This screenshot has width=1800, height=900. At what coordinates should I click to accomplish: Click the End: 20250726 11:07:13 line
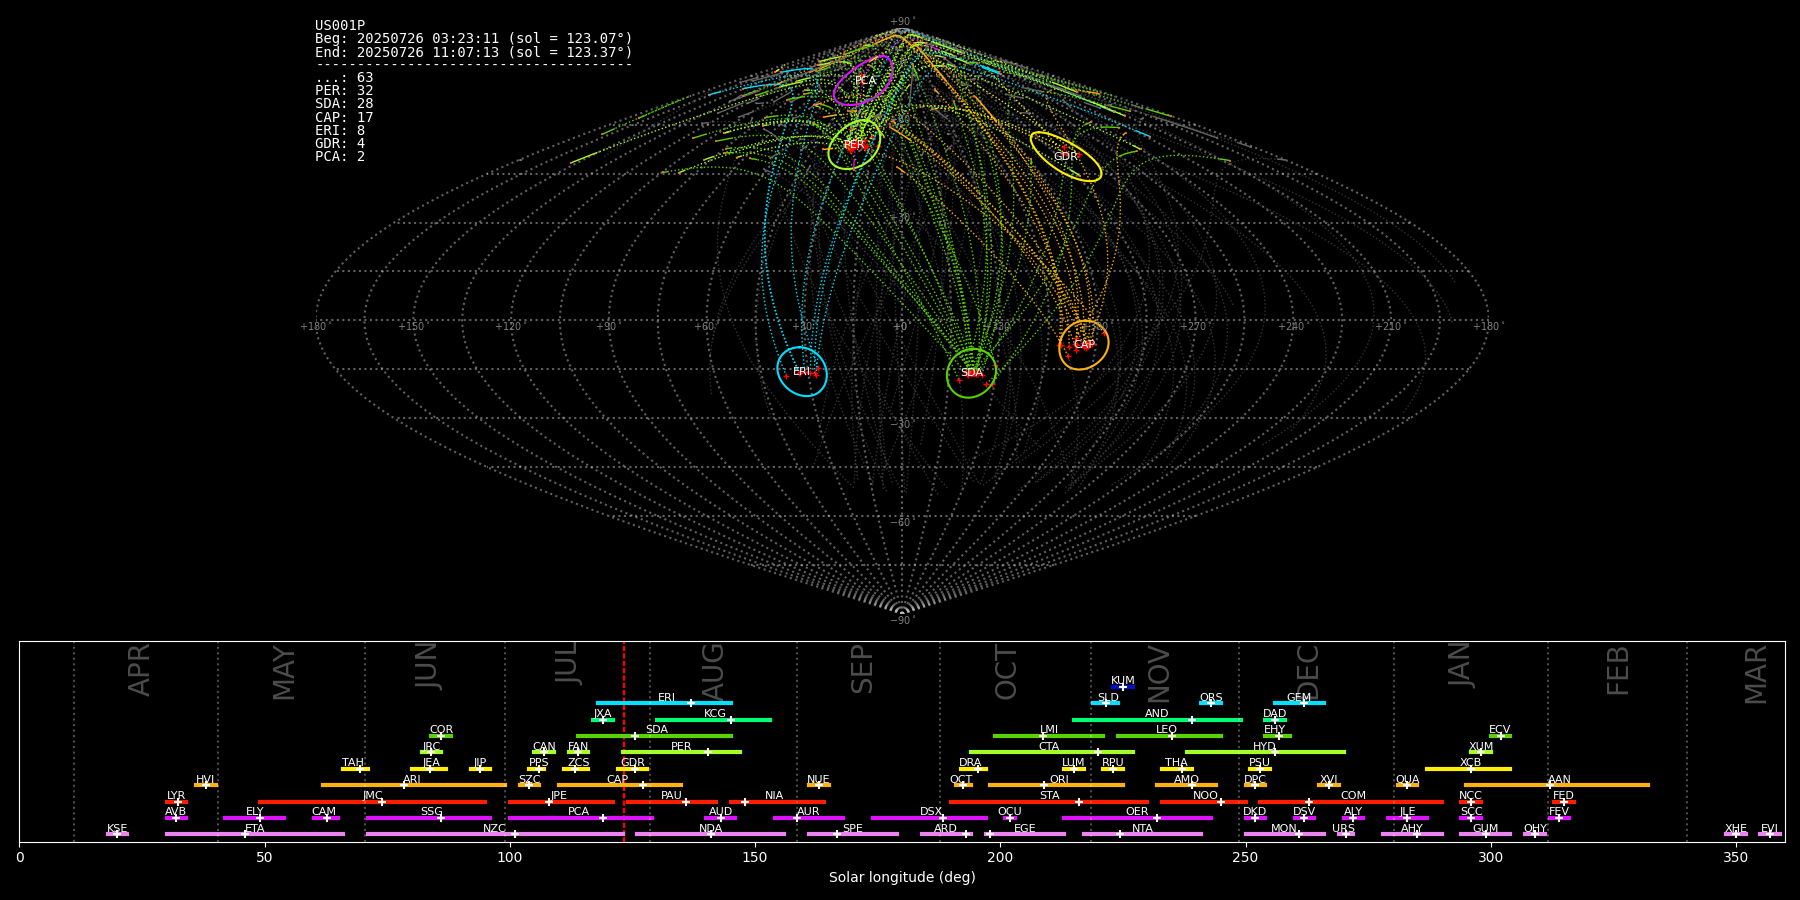click(x=474, y=52)
